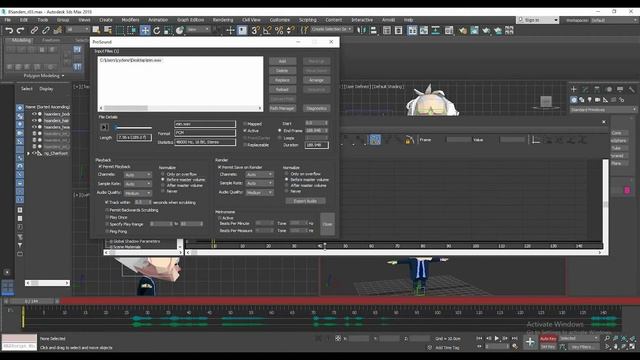
Task: Activate the Select and Rotate tool
Action: (157, 30)
